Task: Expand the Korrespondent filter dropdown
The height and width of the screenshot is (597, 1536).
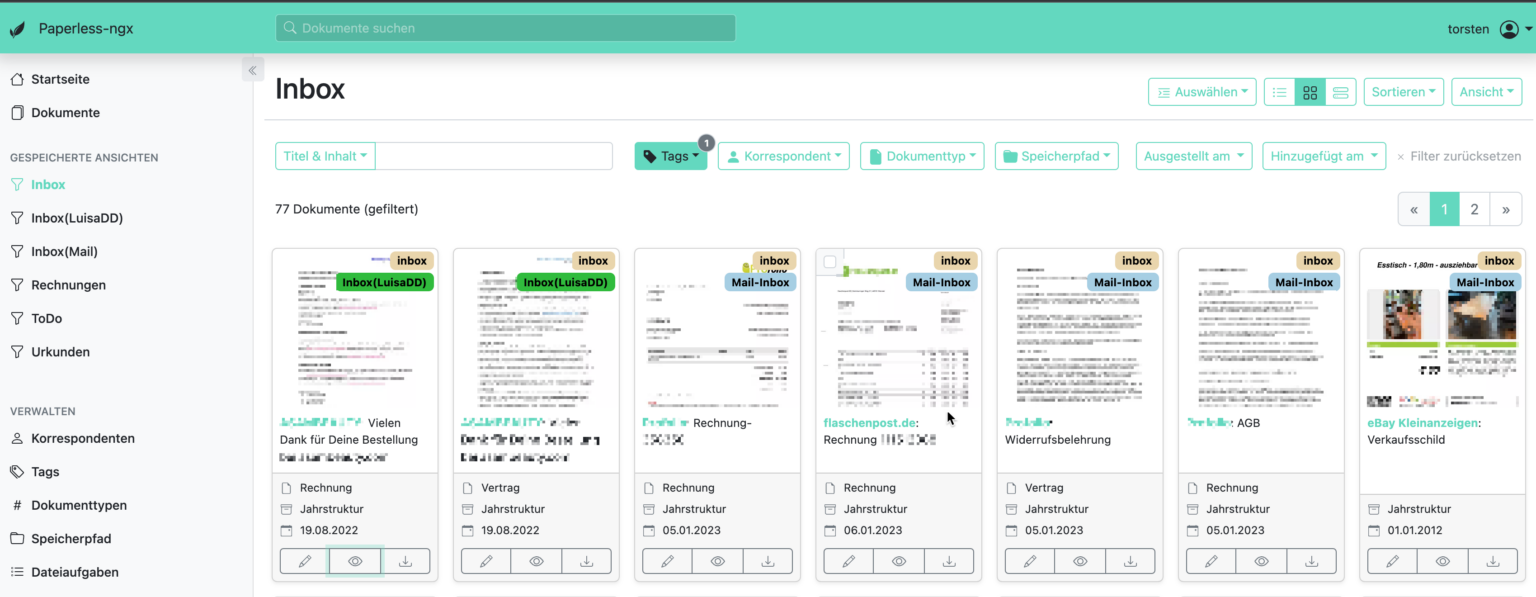Action: [x=783, y=155]
